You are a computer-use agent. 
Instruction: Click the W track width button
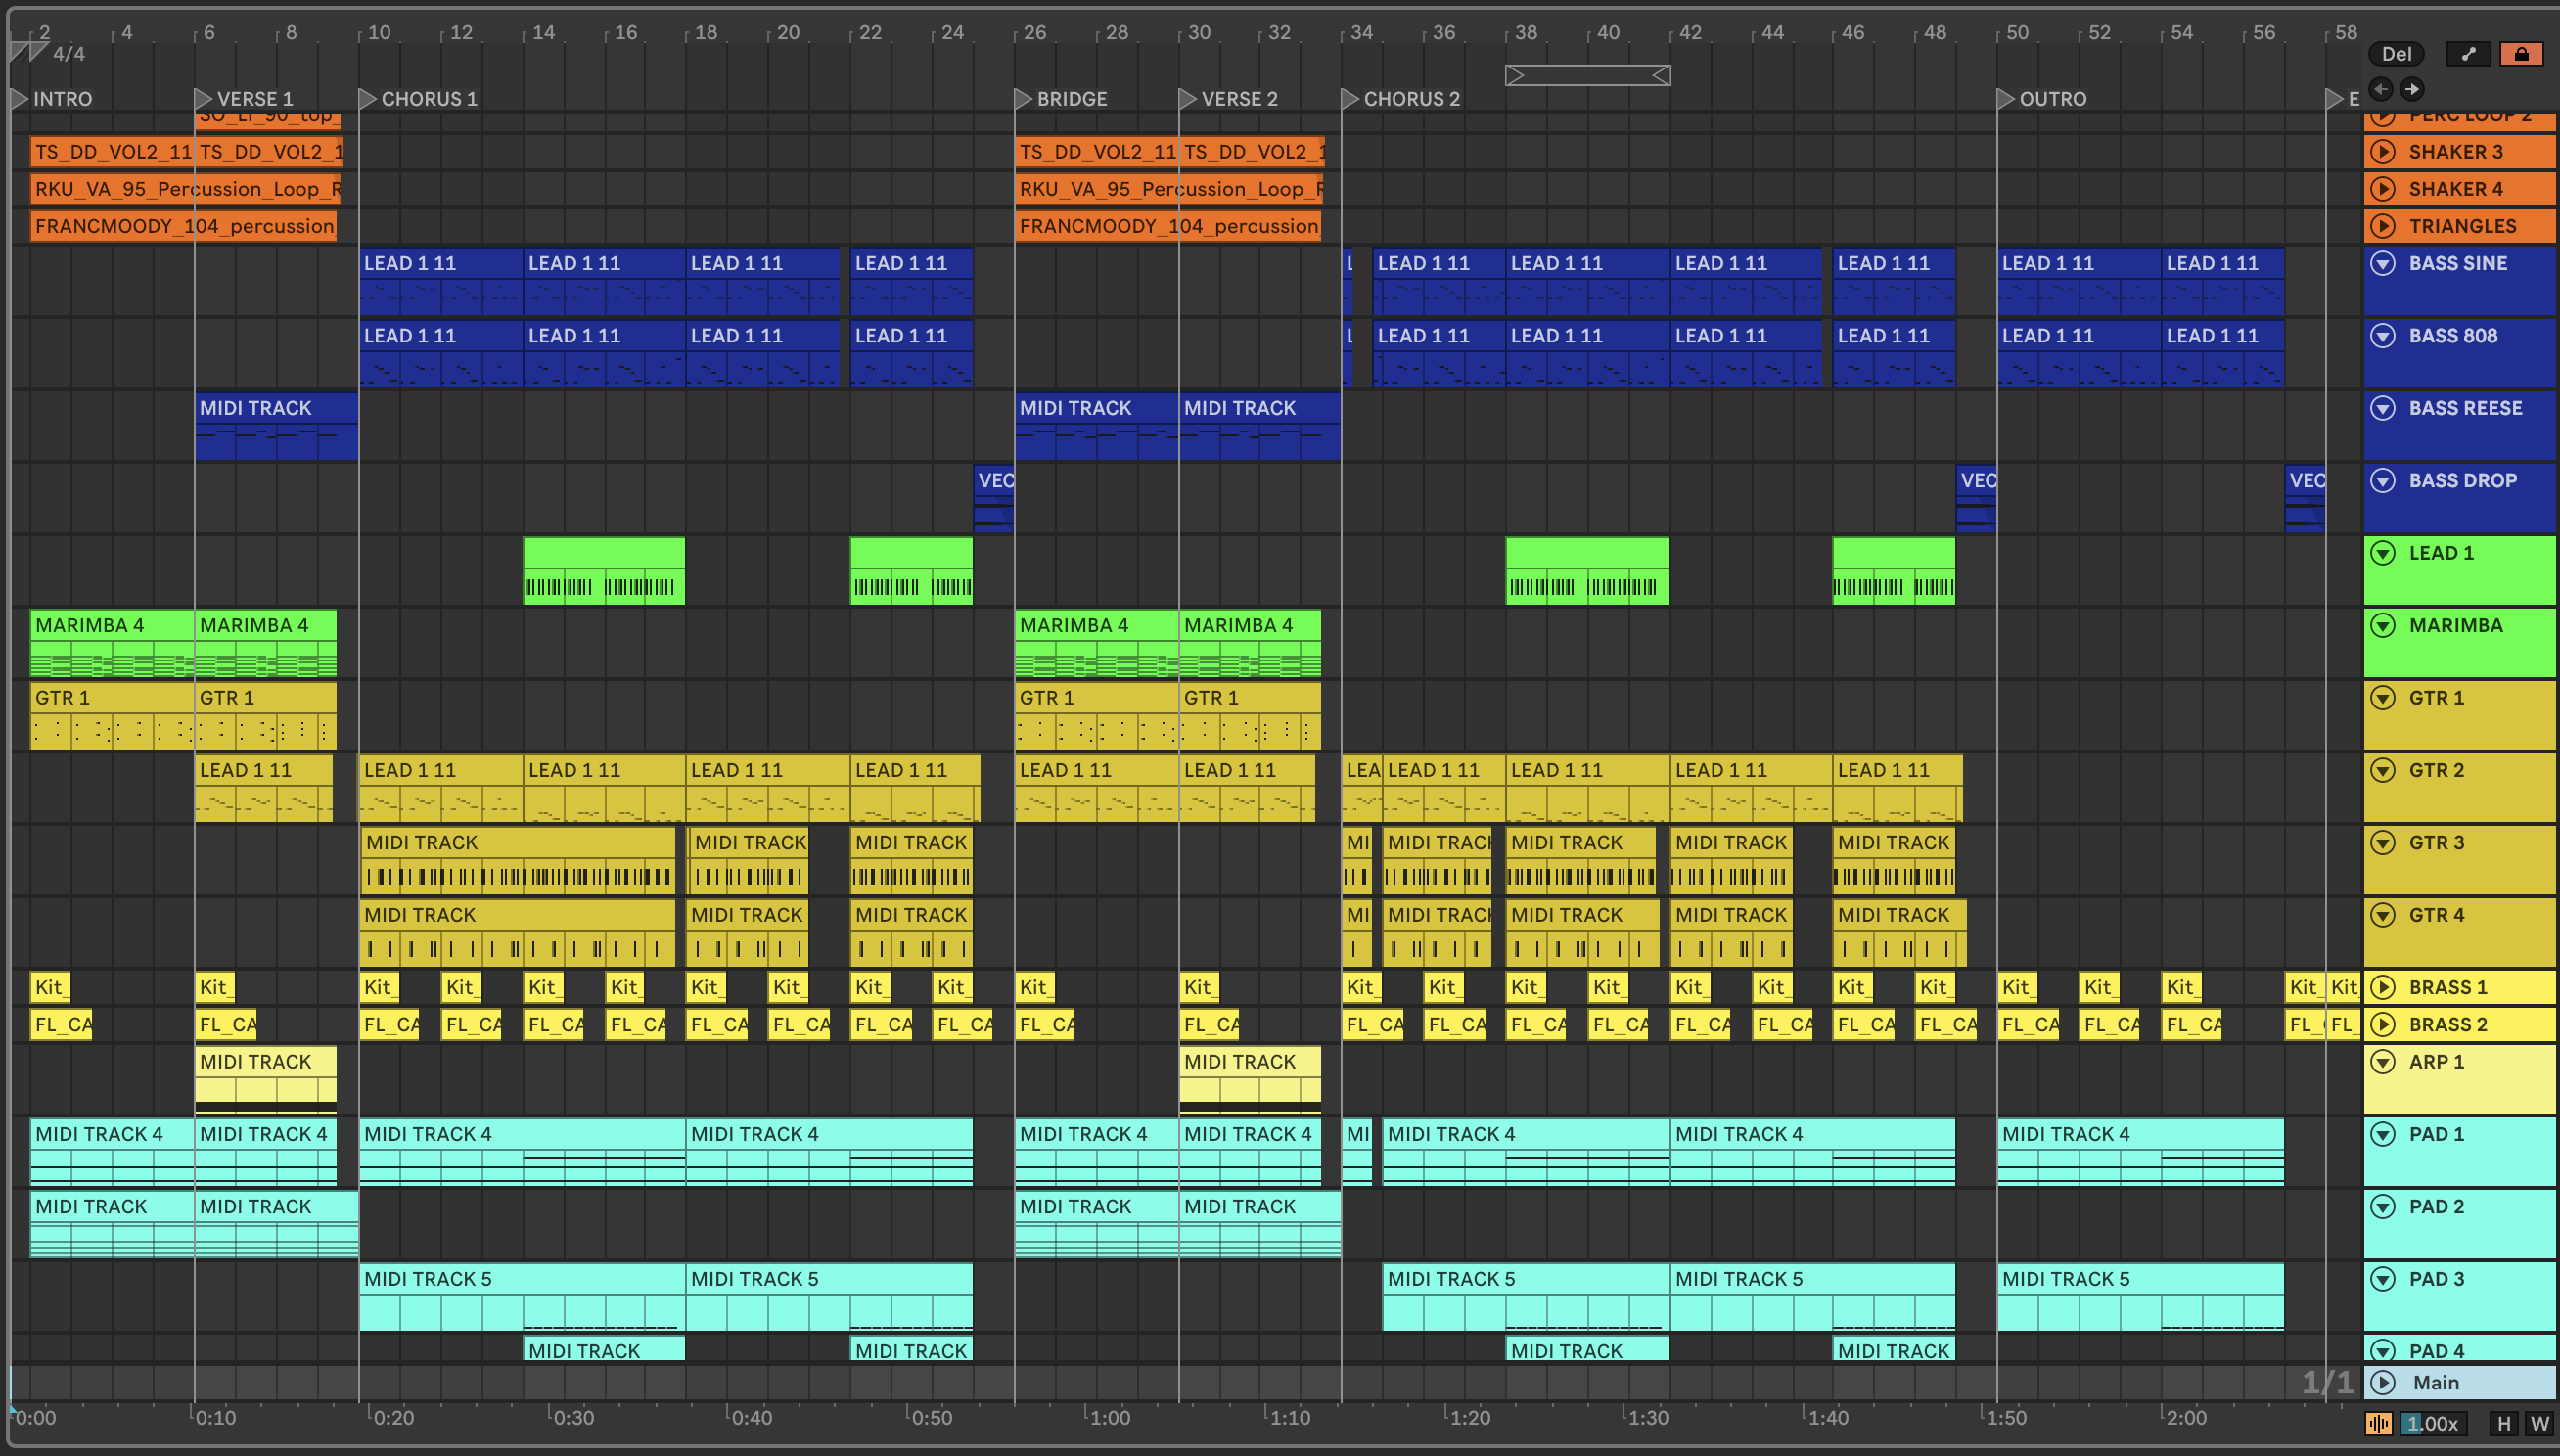(x=2539, y=1423)
